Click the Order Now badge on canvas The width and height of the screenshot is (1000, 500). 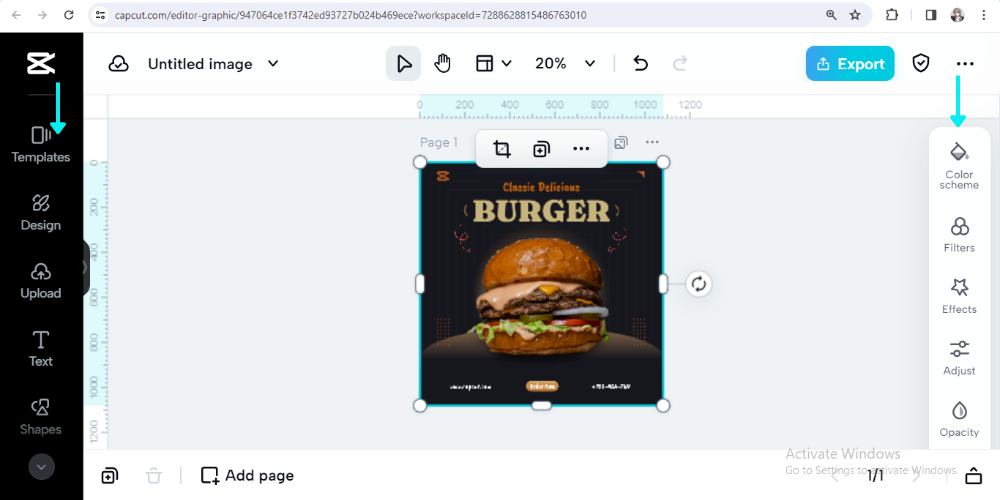click(x=541, y=386)
